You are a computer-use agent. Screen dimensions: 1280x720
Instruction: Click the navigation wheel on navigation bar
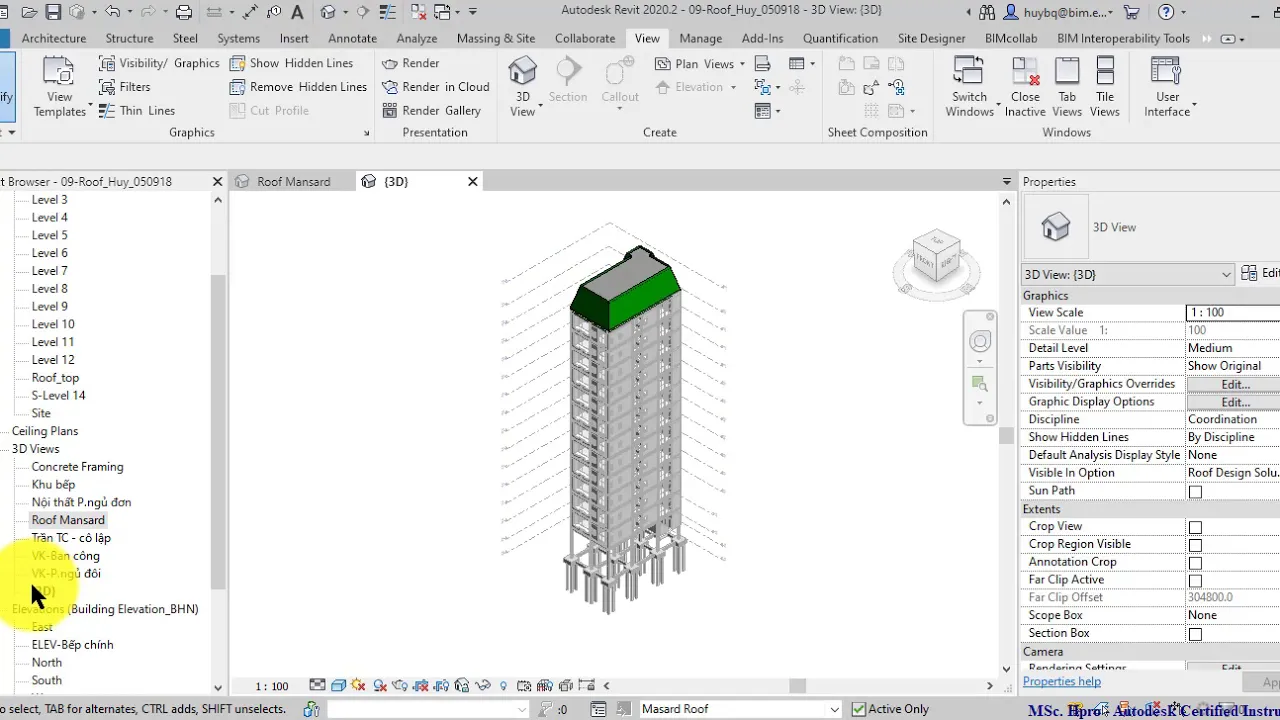(980, 343)
